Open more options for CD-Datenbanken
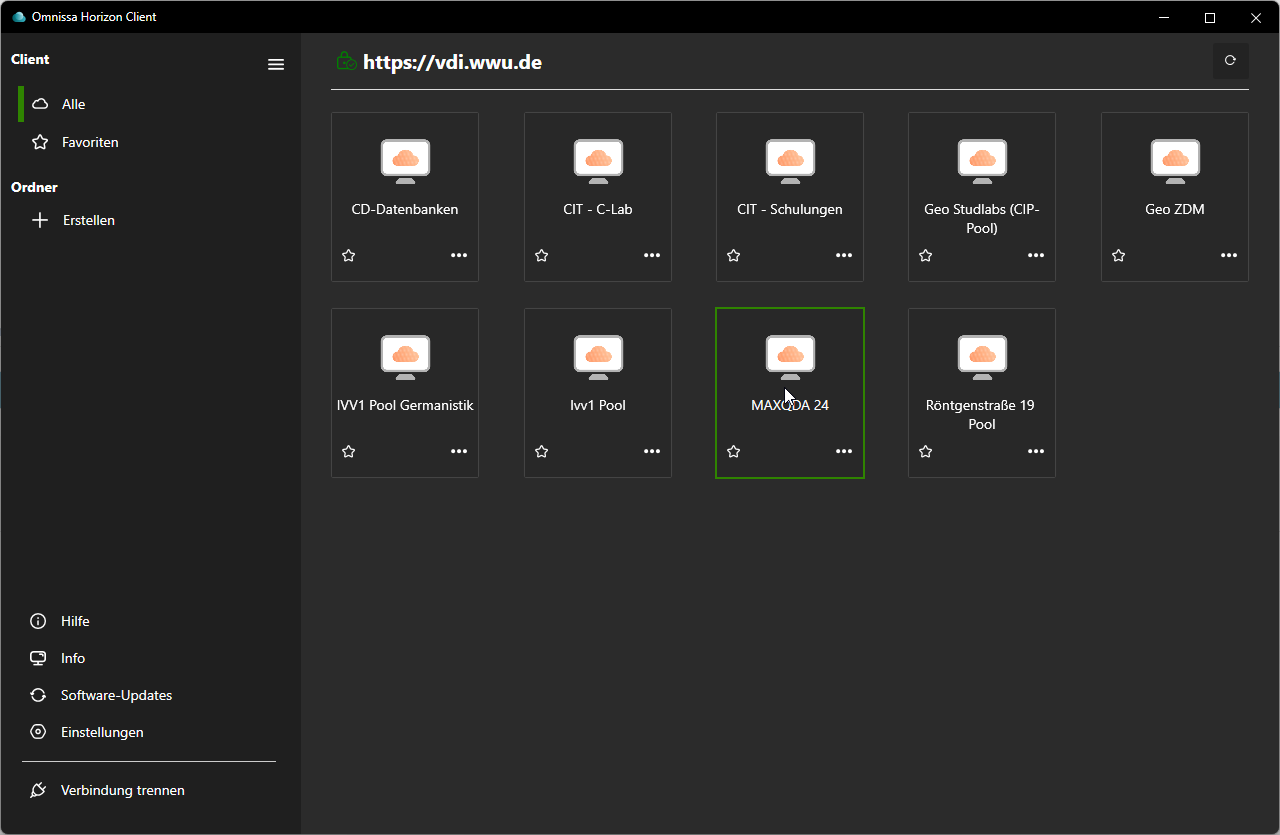Viewport: 1280px width, 835px height. pyautogui.click(x=459, y=256)
